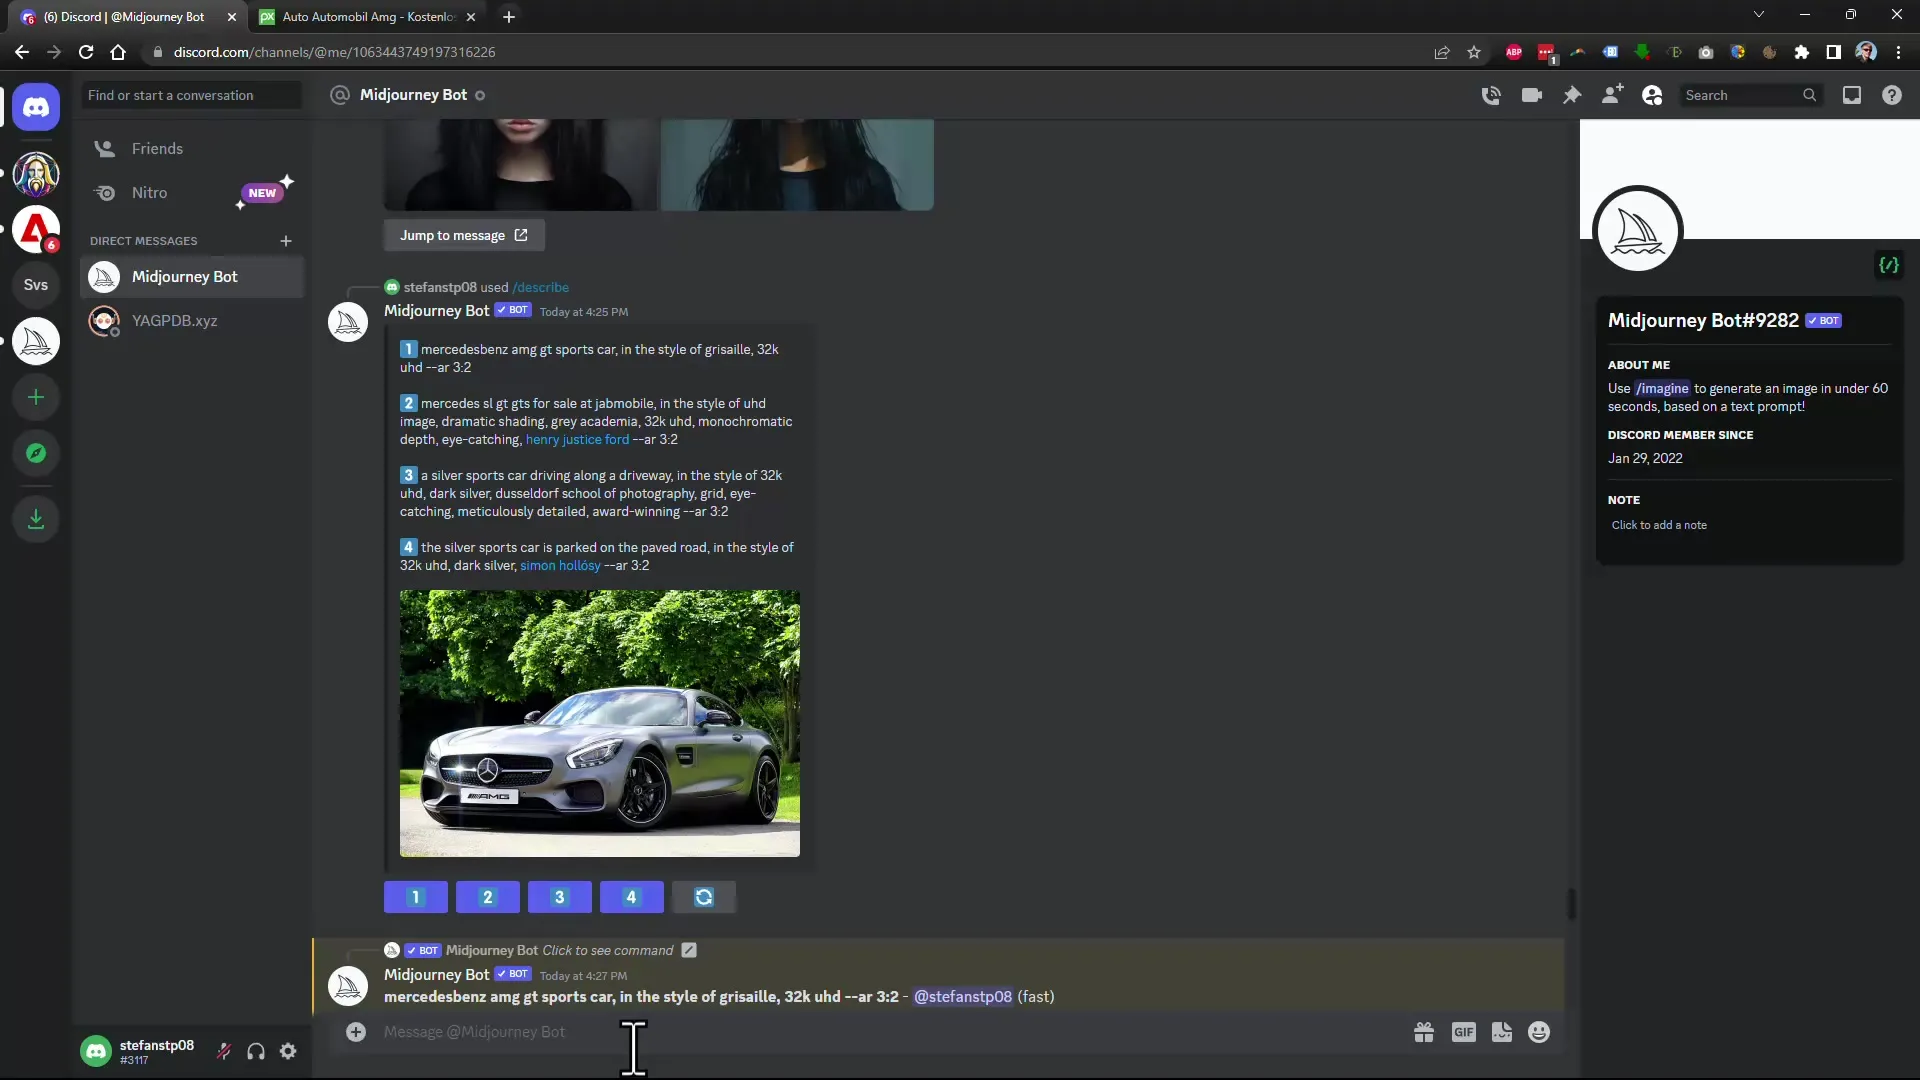Click the regenerate button with refresh icon
Viewport: 1920px width, 1080px height.
pos(703,897)
